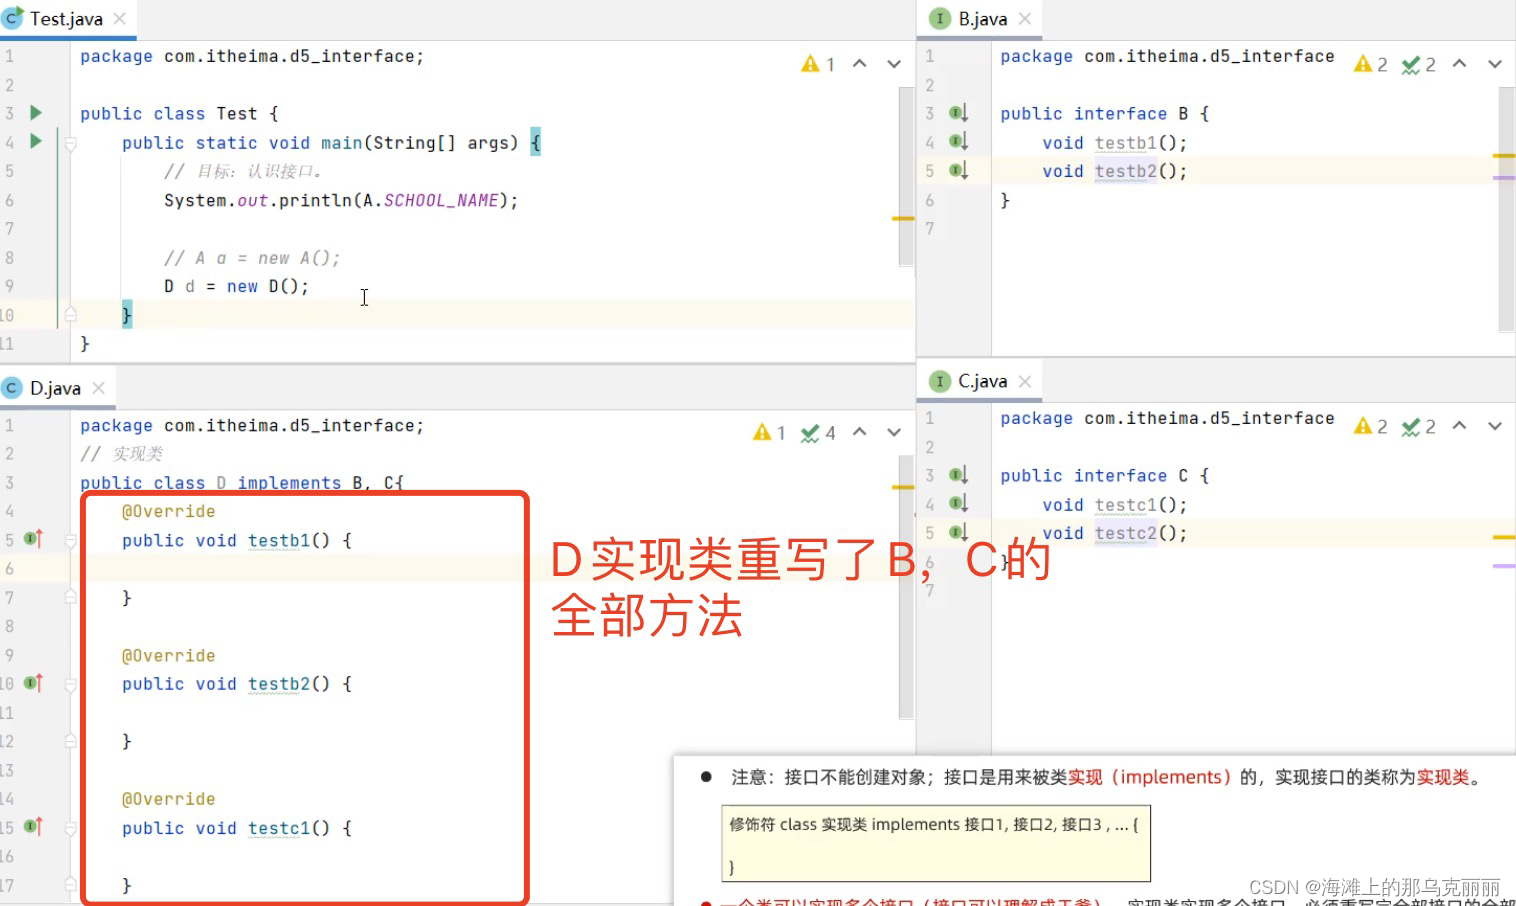Collapse the main method using its fold arrow

pos(69,142)
